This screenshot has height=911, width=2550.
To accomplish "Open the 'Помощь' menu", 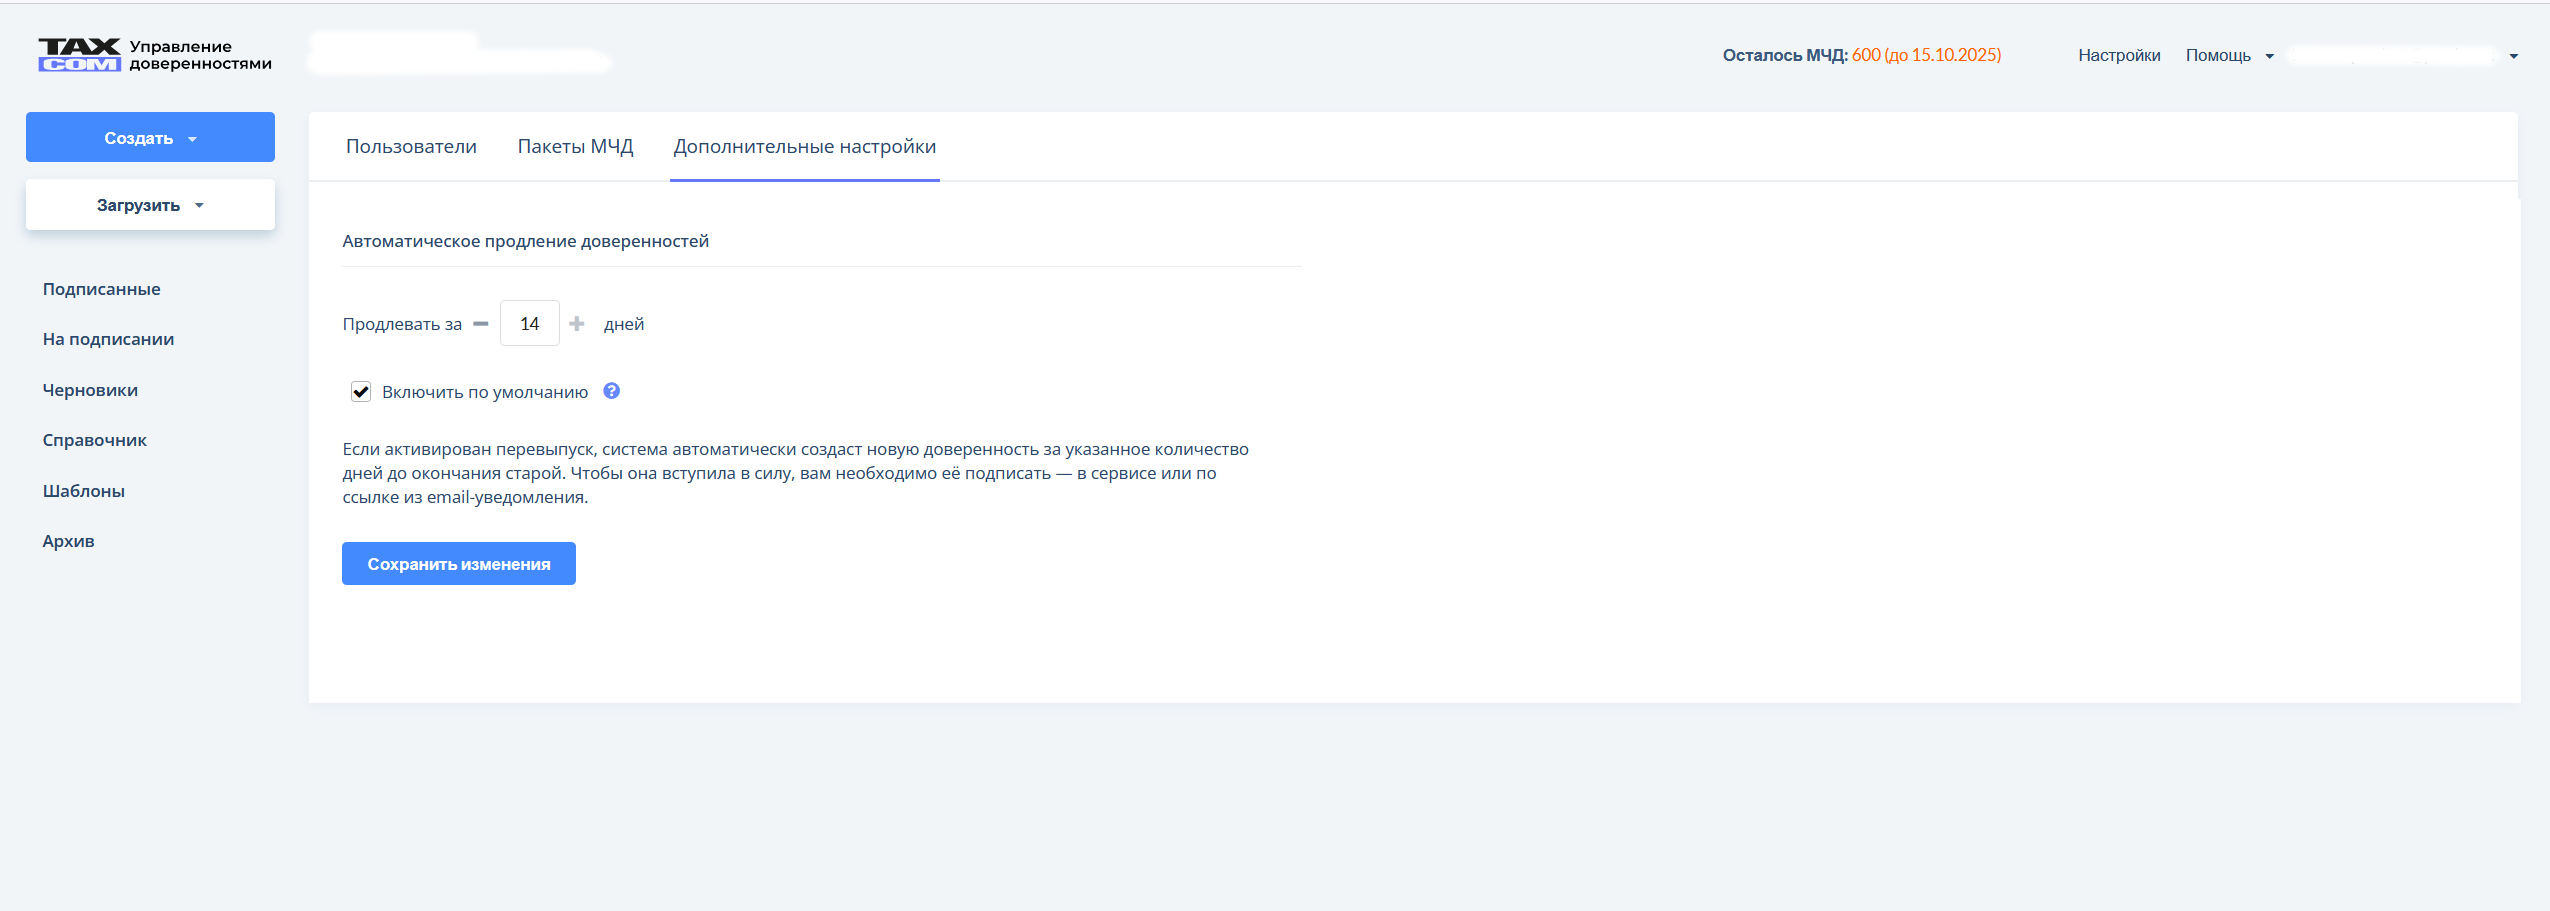I will click(x=2228, y=56).
